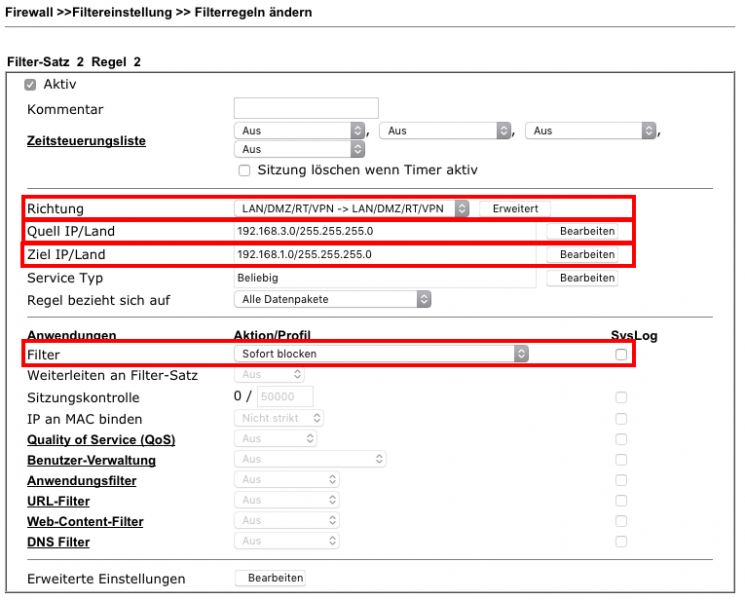Open the Filter action dropdown (Sofort blocken)
745x600 pixels.
click(380, 353)
